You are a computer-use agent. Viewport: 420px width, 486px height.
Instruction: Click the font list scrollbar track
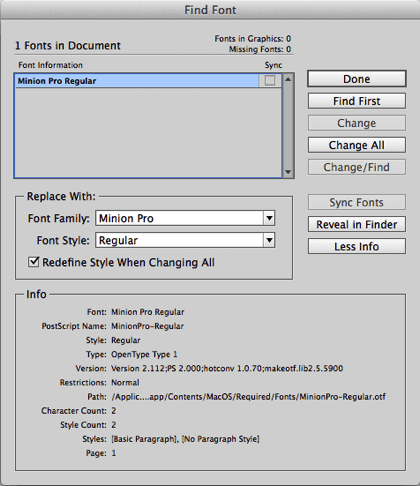288,125
